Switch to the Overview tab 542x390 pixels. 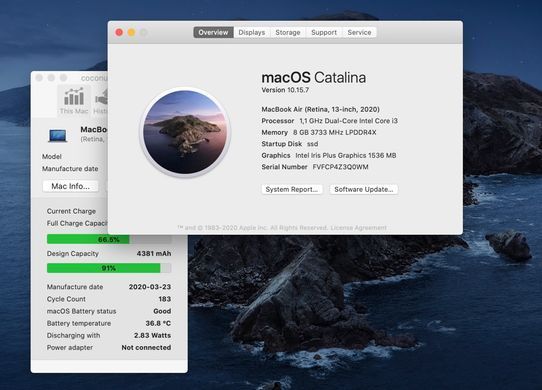(213, 32)
